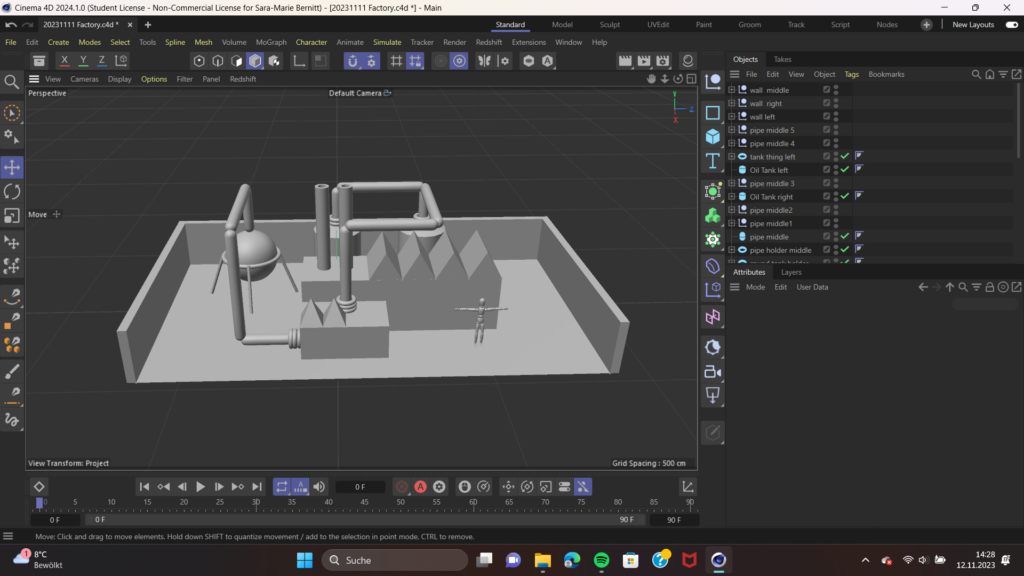Image resolution: width=1024 pixels, height=576 pixels.
Task: Open the MoGraph menu
Action: click(x=270, y=42)
